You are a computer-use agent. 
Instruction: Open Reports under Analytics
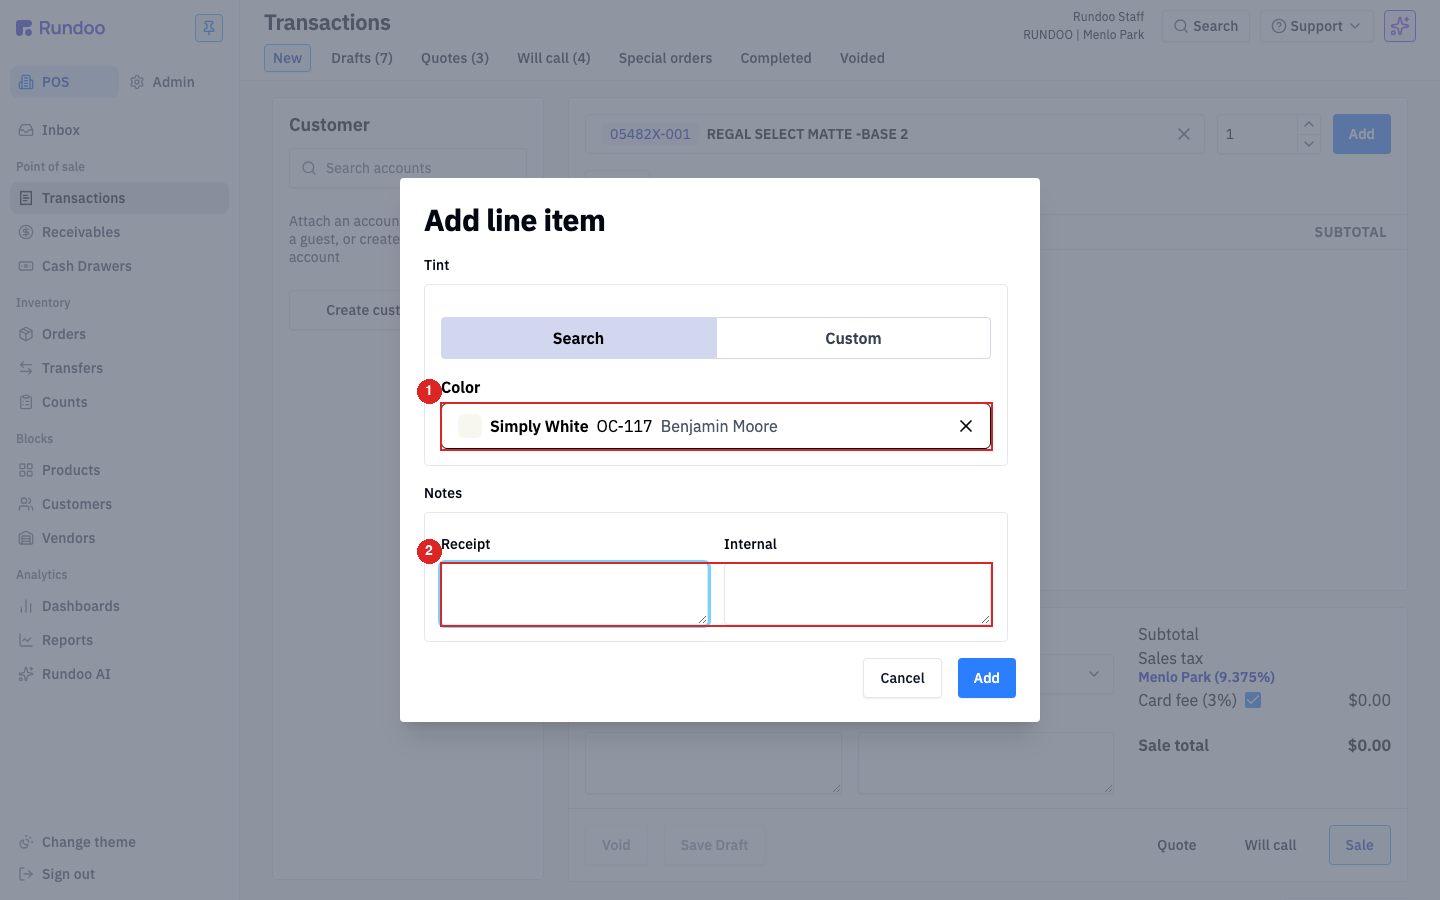[x=119, y=640]
